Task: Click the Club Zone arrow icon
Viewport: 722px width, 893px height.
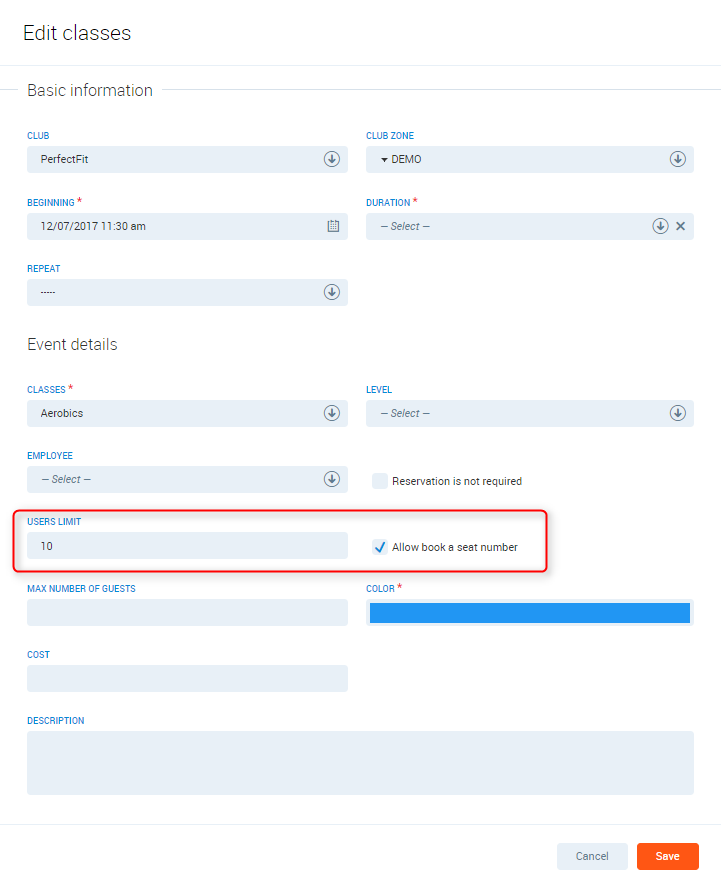Action: coord(677,159)
